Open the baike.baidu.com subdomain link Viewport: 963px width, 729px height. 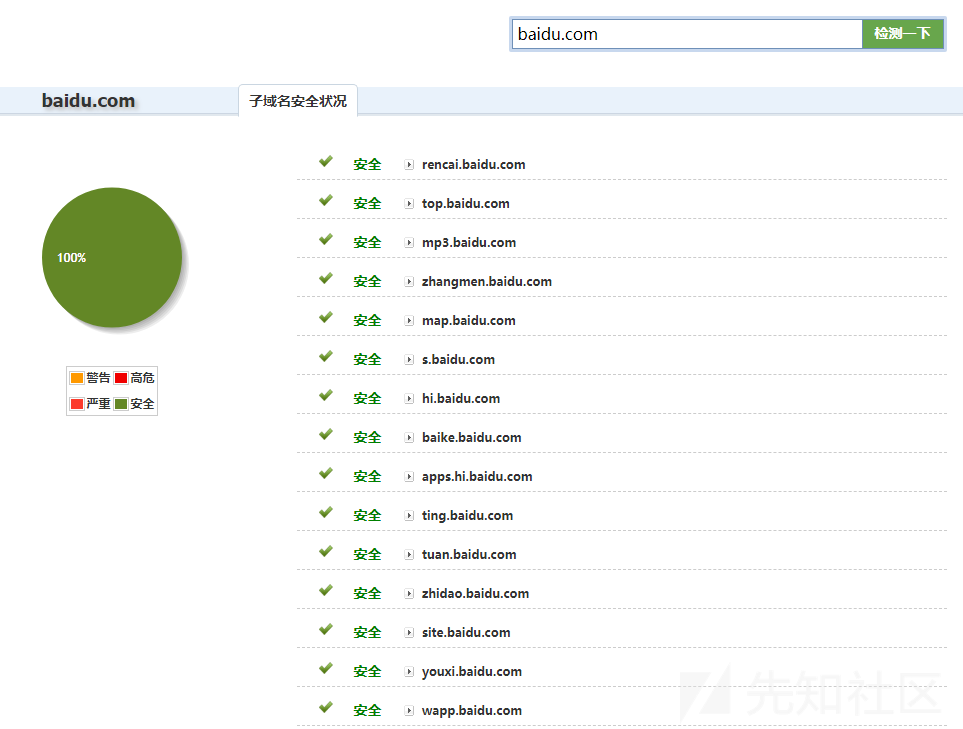click(472, 438)
